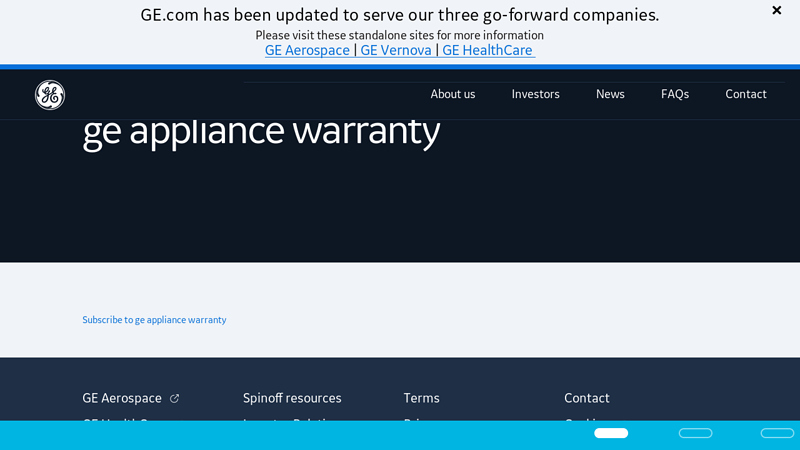The image size is (800, 450).
Task: Go to About us in navigation
Action: click(453, 94)
